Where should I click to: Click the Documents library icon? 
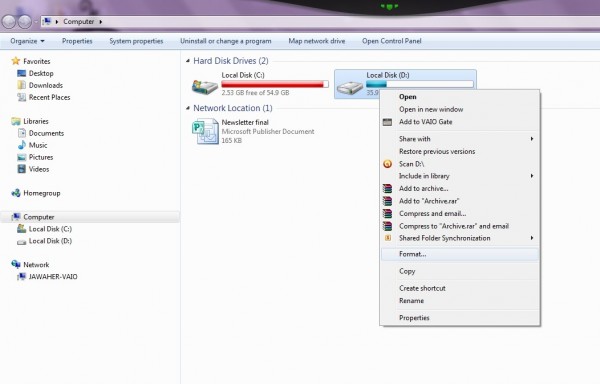[x=22, y=133]
